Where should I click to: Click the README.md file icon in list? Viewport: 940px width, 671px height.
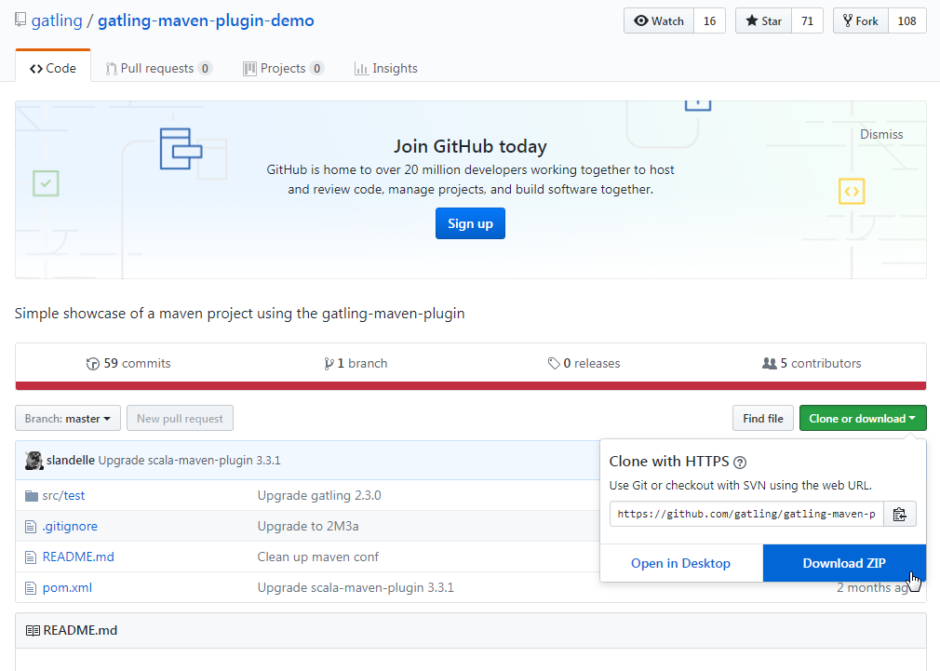pyautogui.click(x=31, y=557)
